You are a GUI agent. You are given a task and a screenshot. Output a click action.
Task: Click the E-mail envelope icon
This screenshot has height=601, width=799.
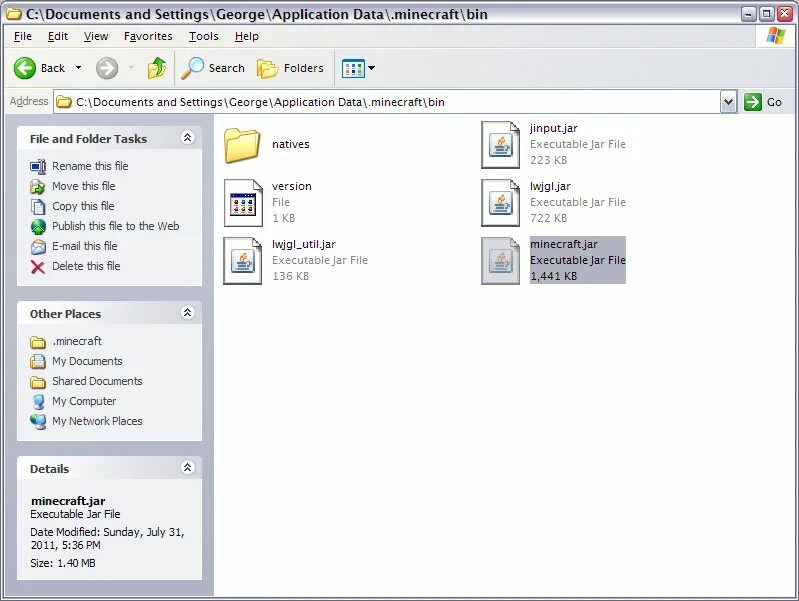click(38, 247)
